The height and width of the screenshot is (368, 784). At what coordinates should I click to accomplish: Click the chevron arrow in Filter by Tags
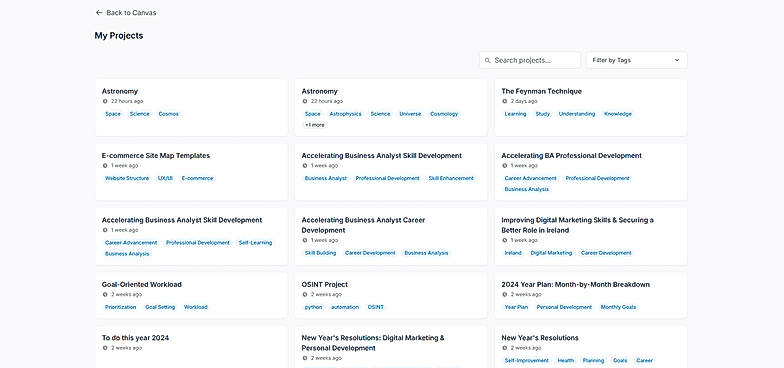pos(677,60)
